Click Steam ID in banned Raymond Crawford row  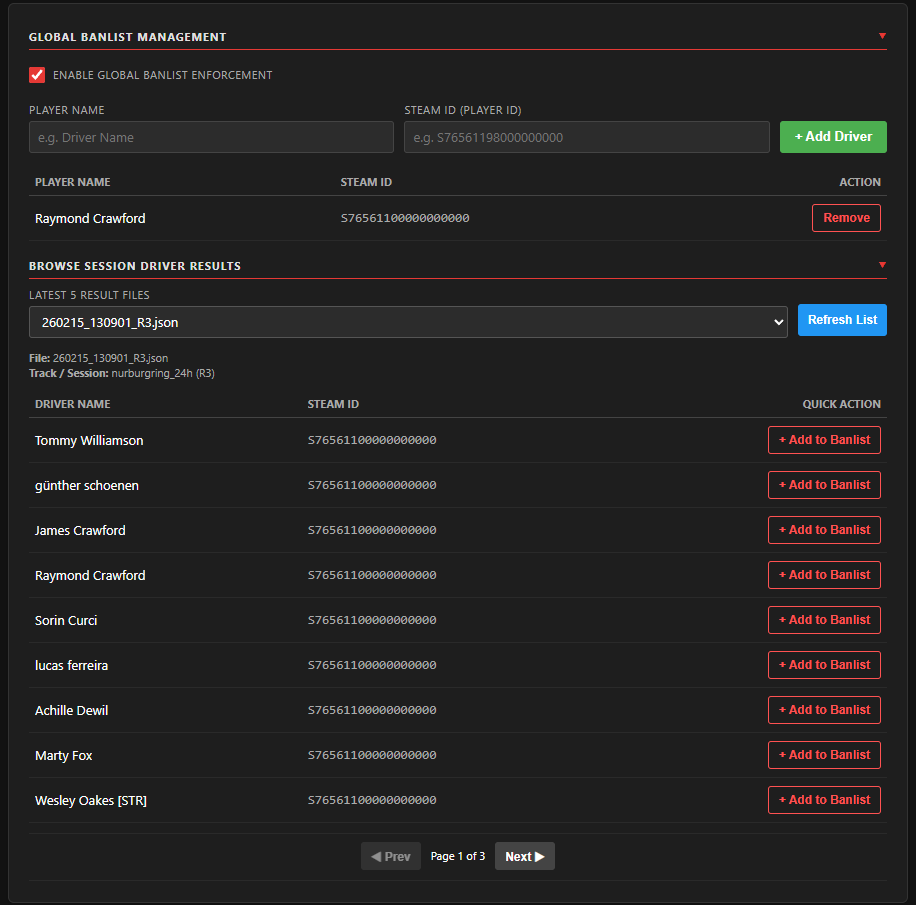click(405, 218)
